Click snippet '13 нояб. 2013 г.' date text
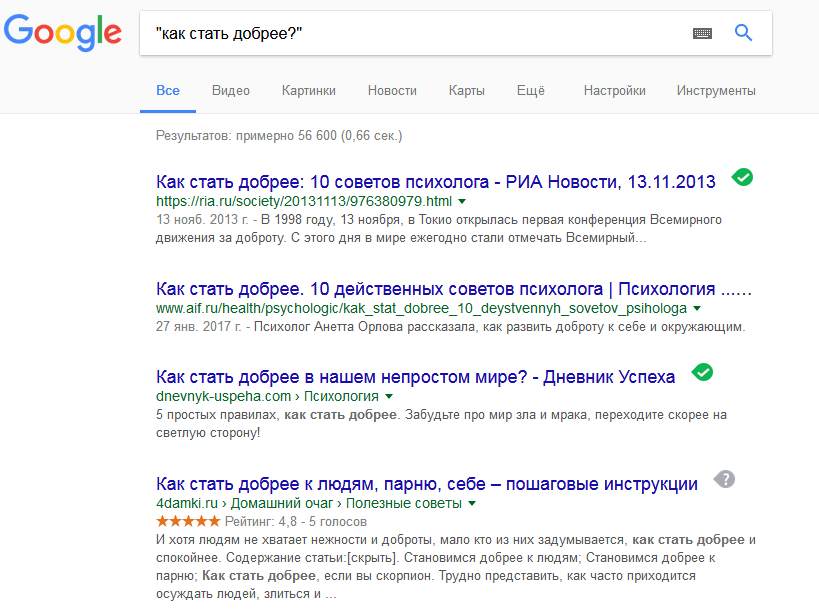The height and width of the screenshot is (614, 819). coord(203,219)
